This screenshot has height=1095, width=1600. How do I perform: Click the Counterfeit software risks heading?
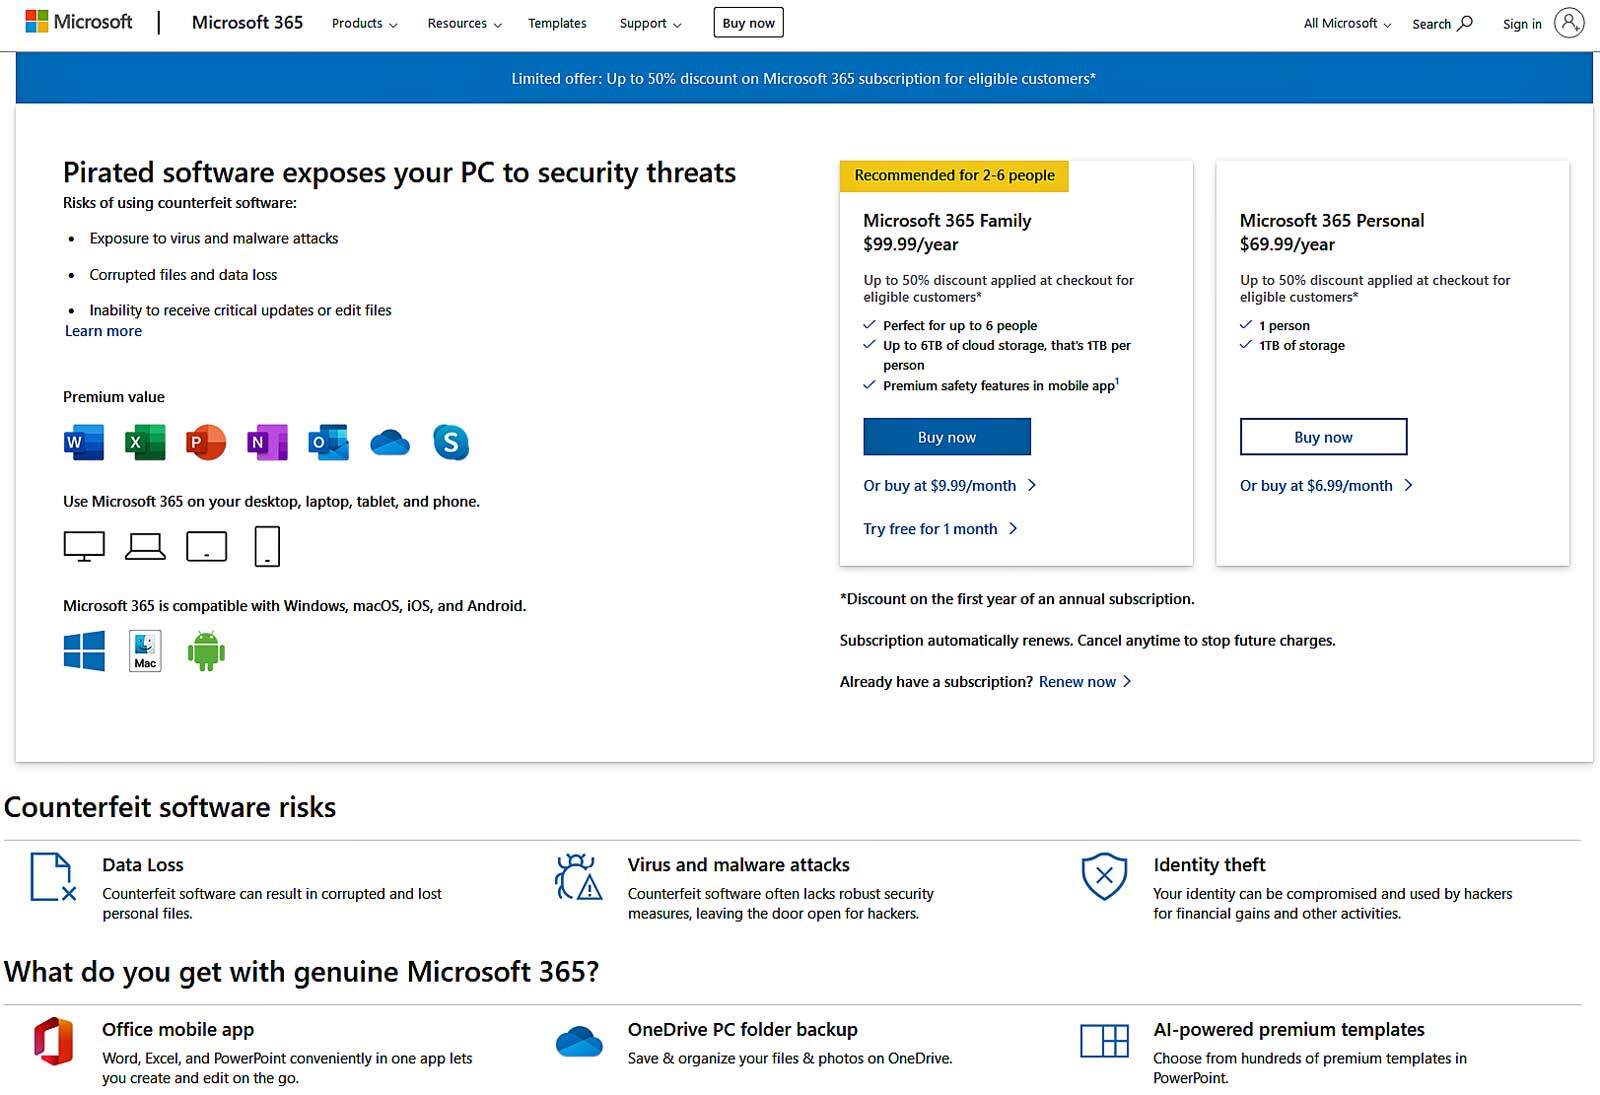point(170,807)
